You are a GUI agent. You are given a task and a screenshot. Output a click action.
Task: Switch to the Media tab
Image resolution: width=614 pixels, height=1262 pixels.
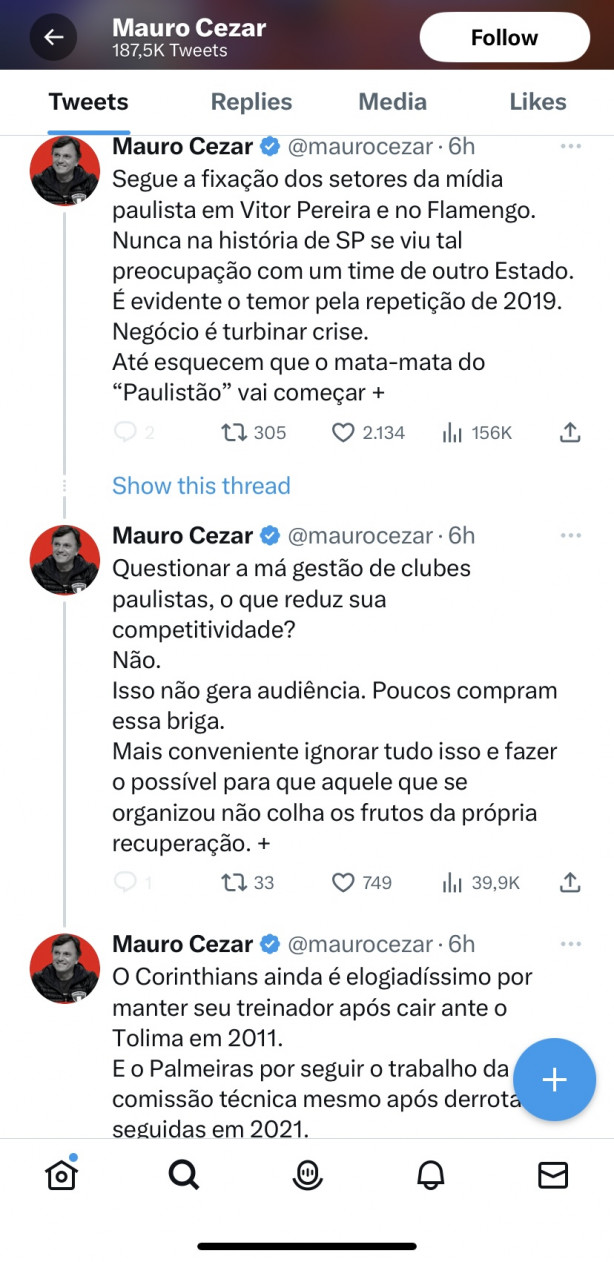pos(392,101)
